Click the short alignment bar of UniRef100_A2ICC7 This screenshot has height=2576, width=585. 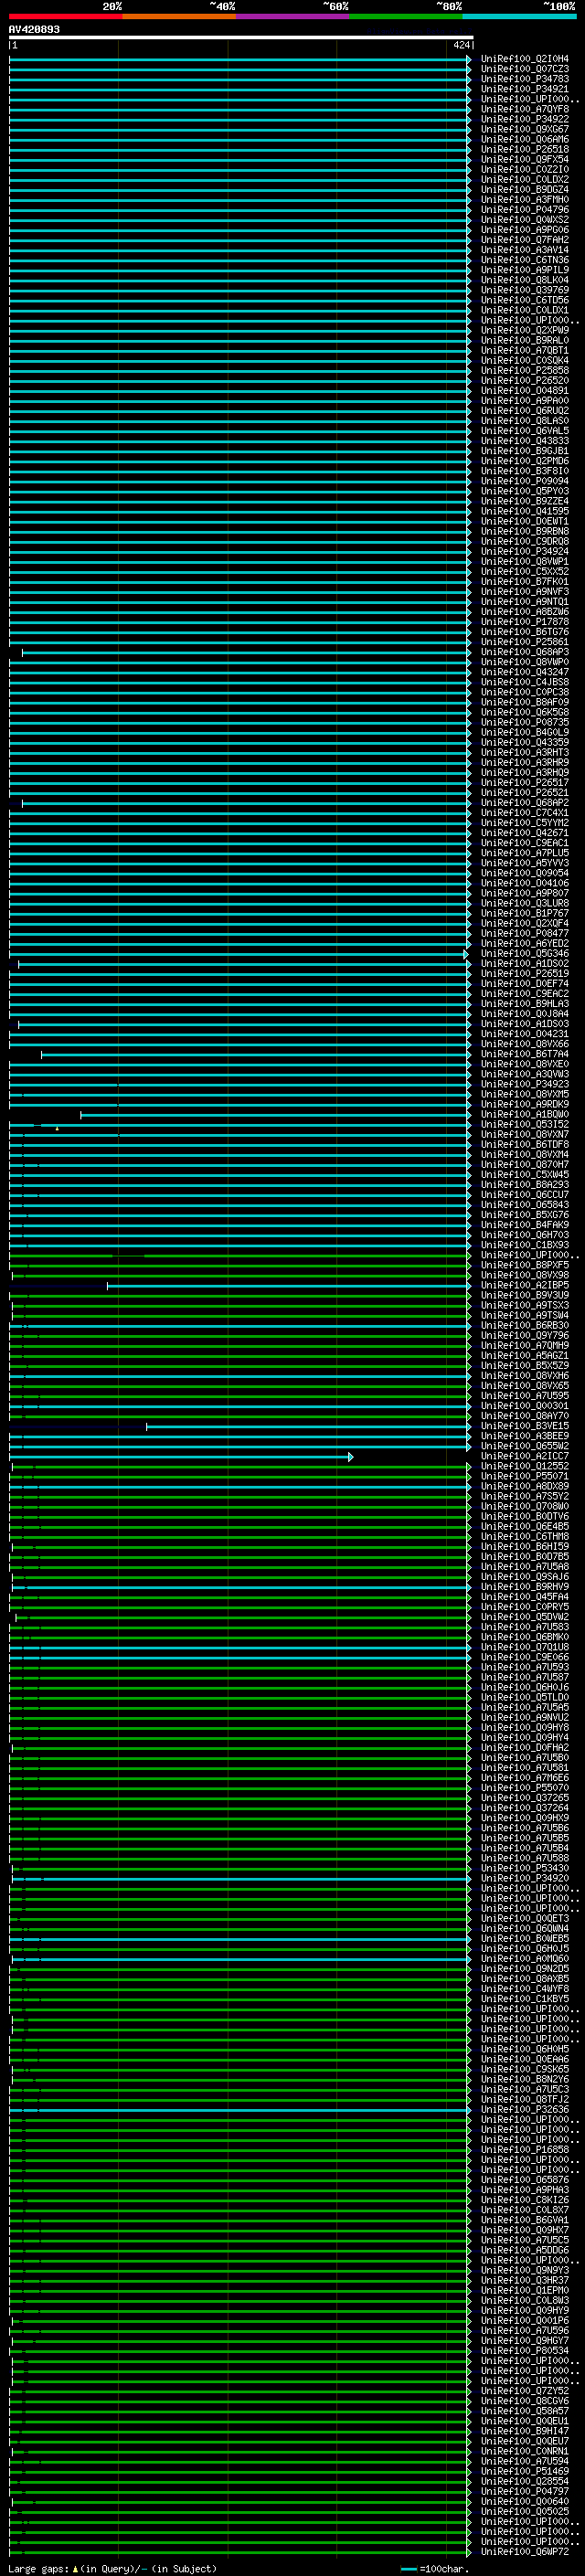tap(181, 1457)
